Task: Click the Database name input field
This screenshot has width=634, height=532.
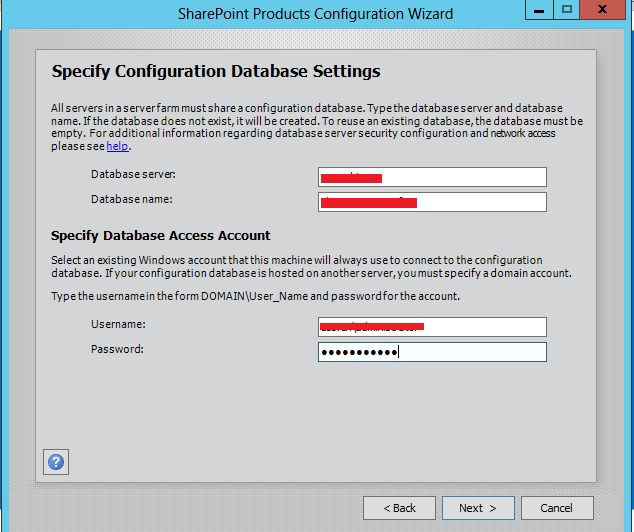Action: [x=432, y=202]
